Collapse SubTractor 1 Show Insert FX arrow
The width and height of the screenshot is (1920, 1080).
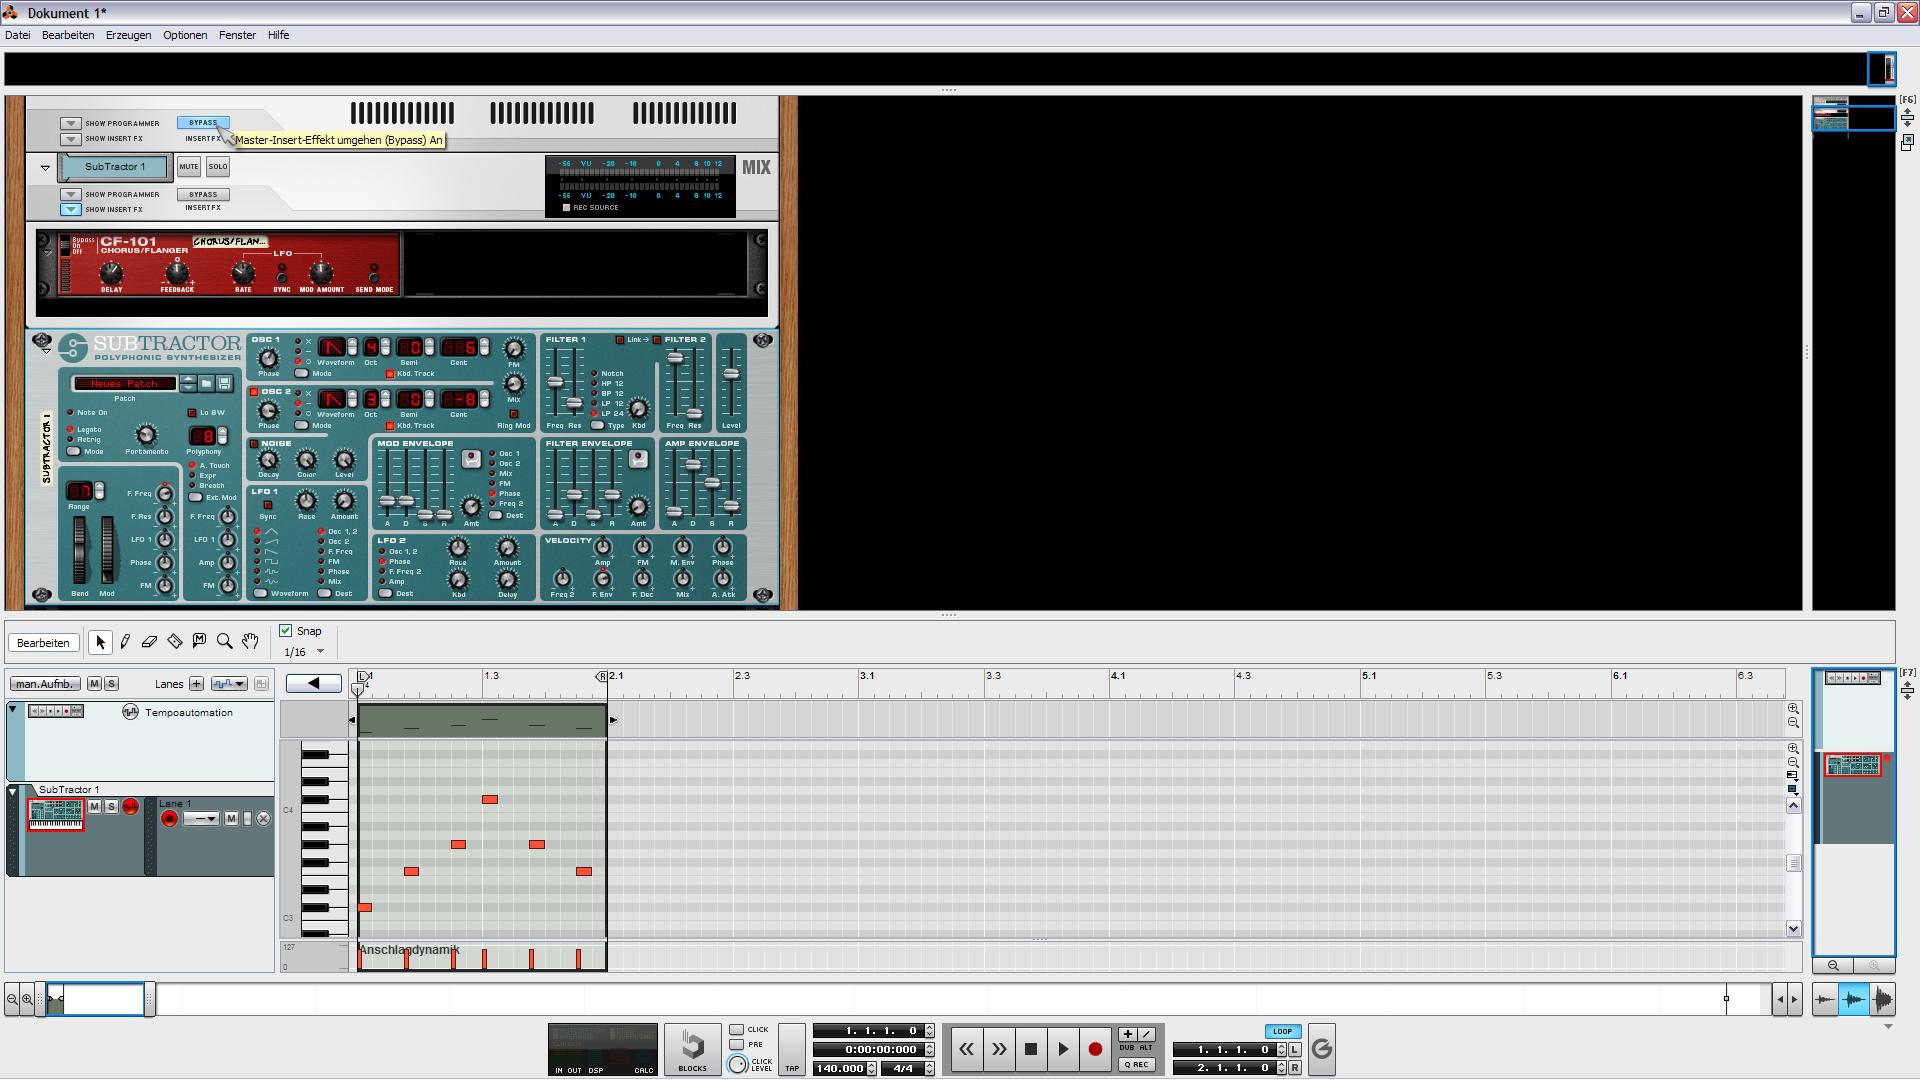(x=70, y=210)
